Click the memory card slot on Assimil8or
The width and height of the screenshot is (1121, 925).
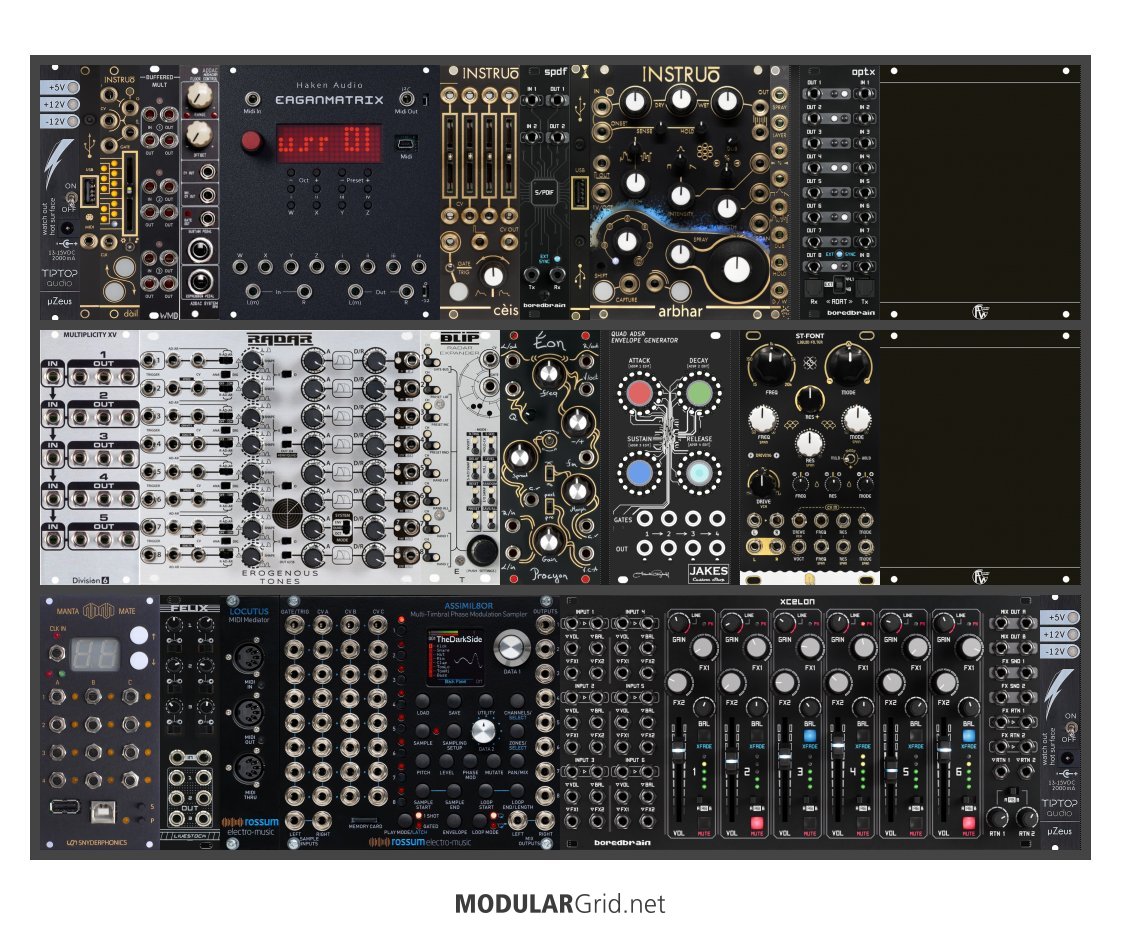pyautogui.click(x=365, y=820)
